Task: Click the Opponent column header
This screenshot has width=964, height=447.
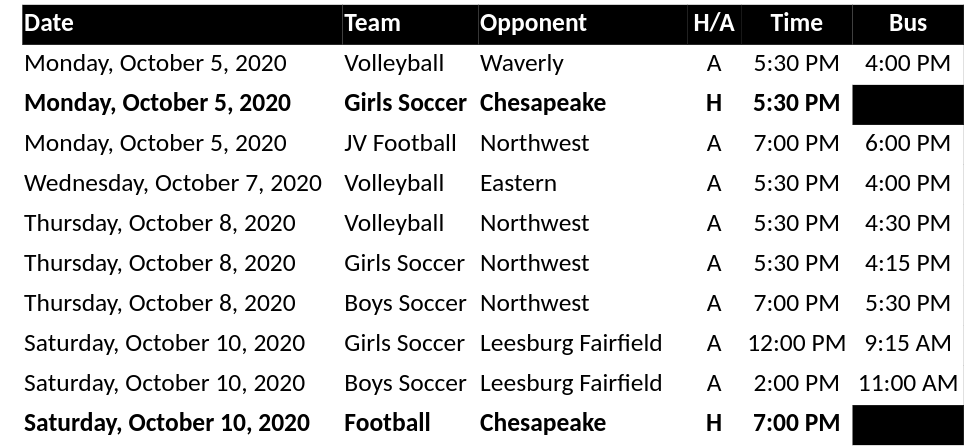Action: click(533, 23)
